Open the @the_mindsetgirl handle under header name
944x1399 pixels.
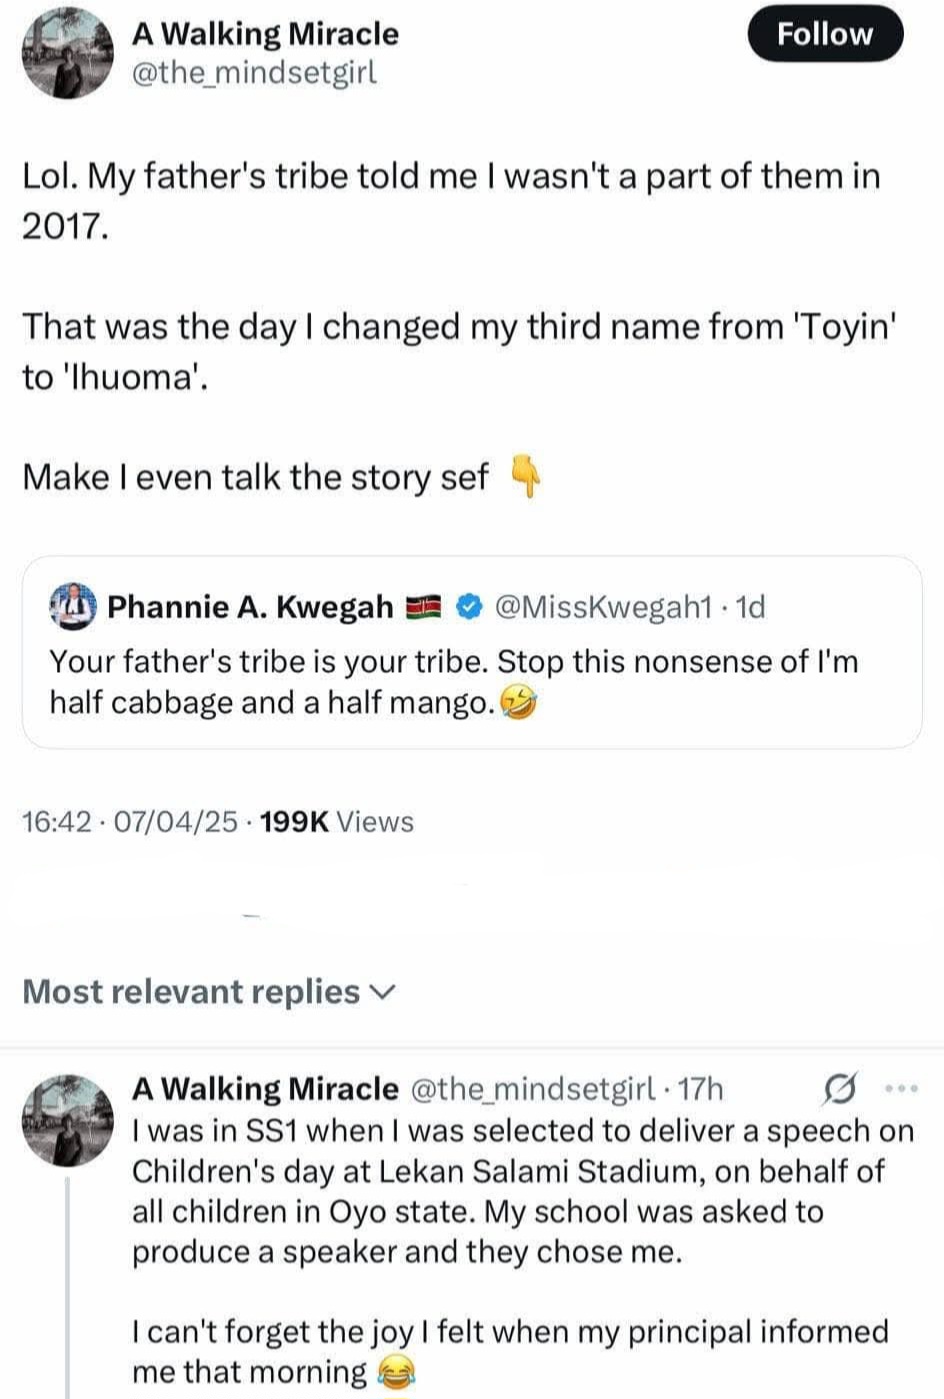[254, 73]
